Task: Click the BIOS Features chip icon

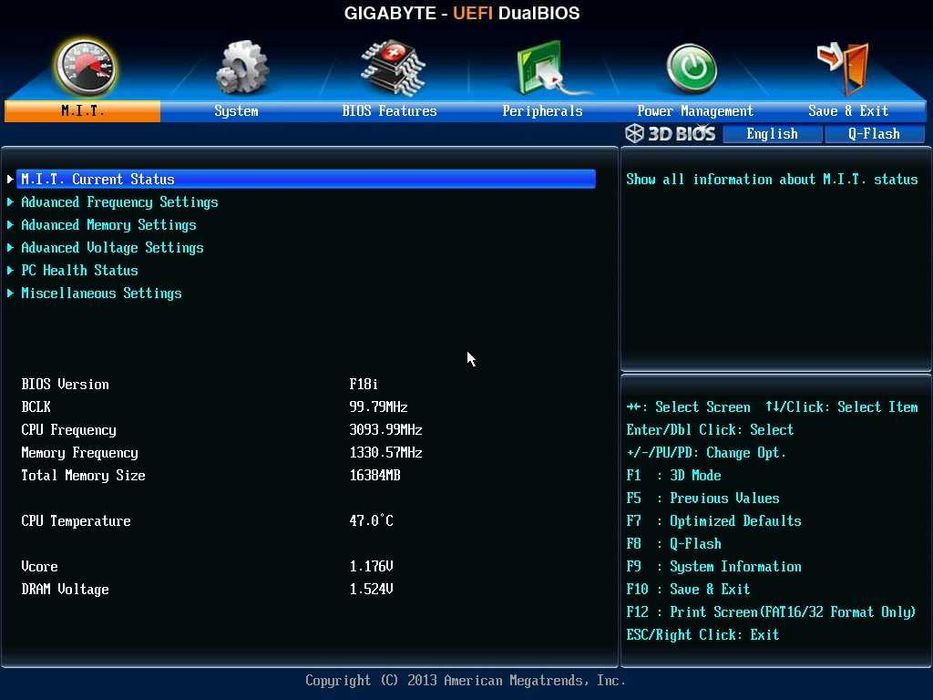Action: pos(392,67)
